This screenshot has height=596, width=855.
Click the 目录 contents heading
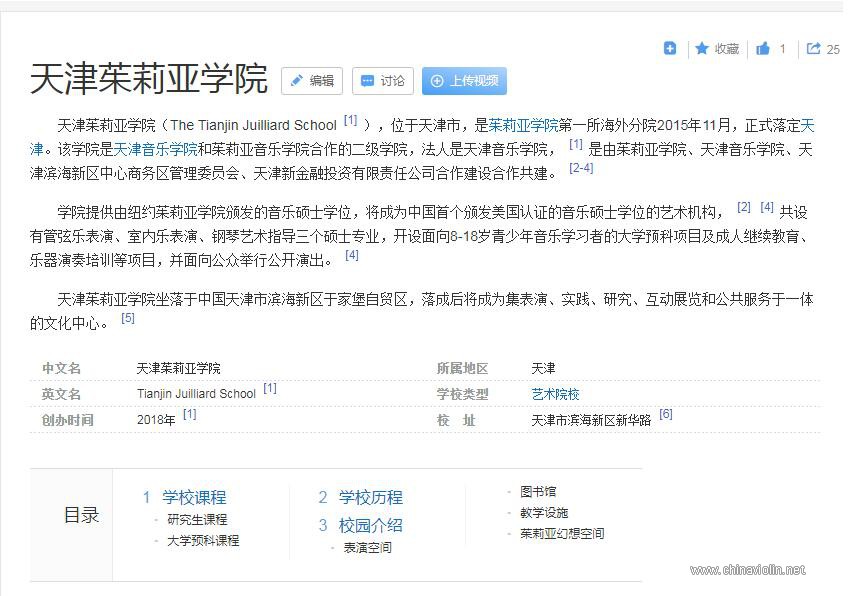click(x=81, y=515)
